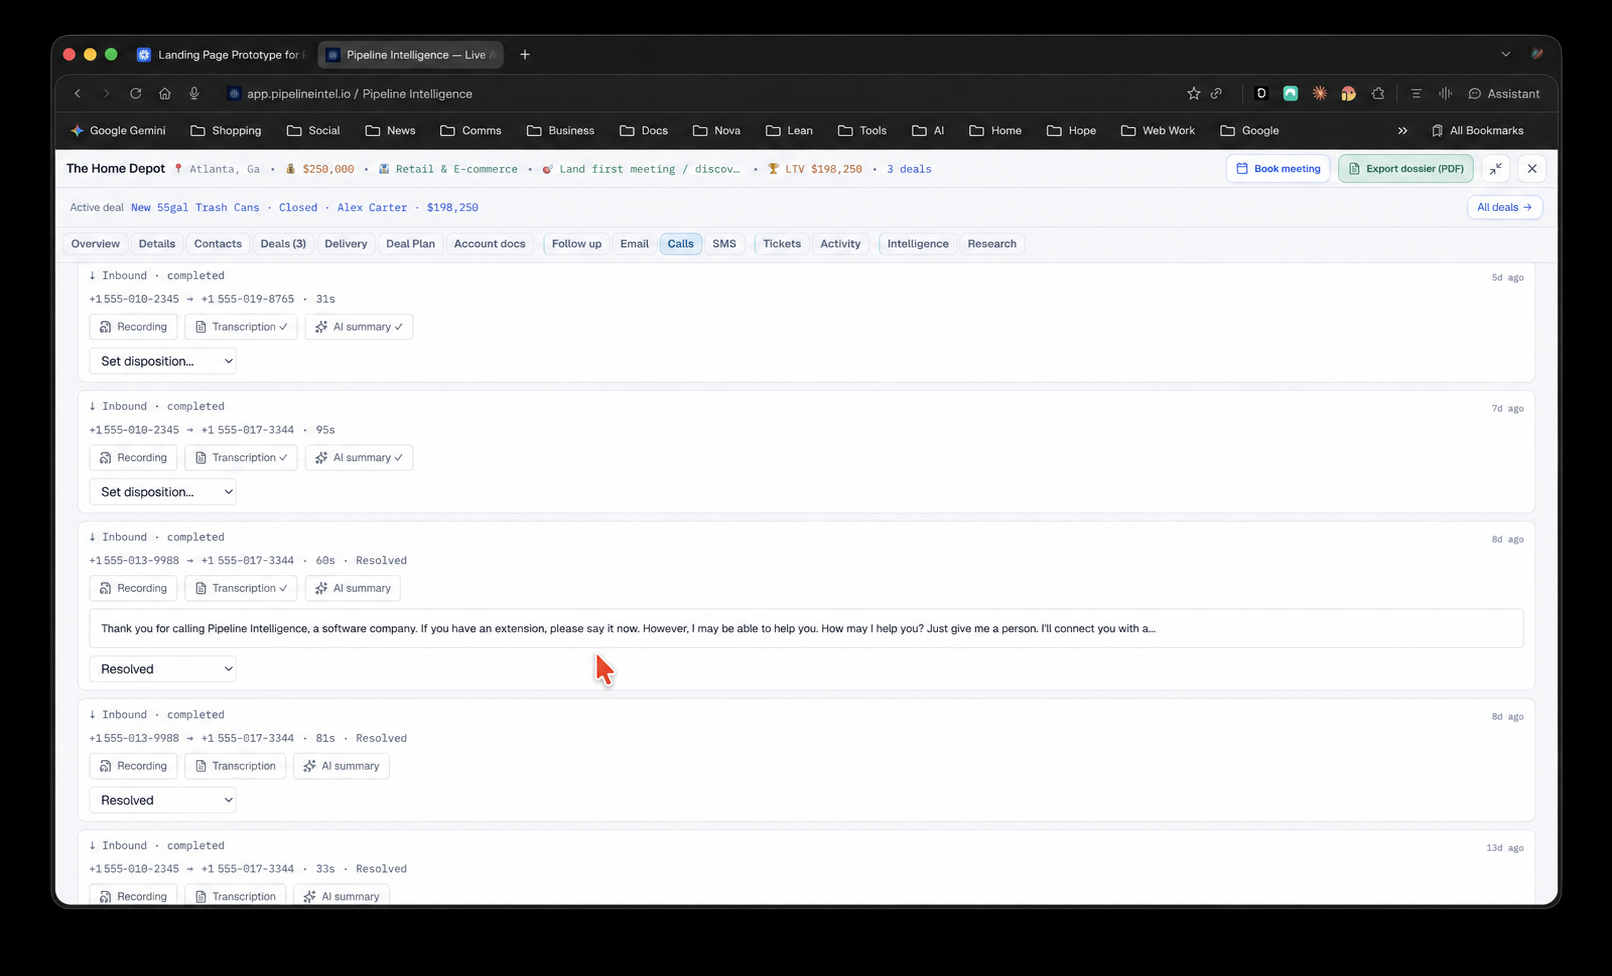Open the New 55gal Trash Cans deal

(x=195, y=207)
